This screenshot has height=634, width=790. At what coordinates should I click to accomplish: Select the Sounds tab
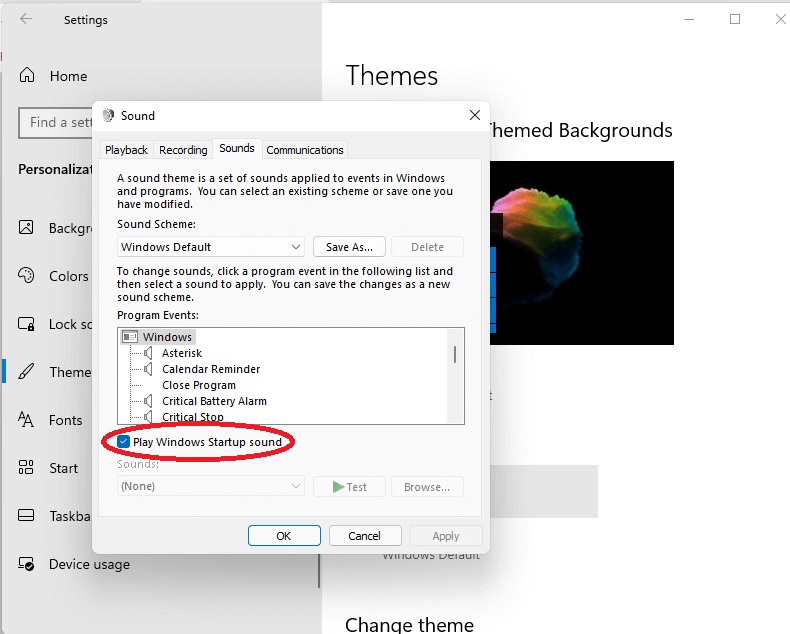237,149
